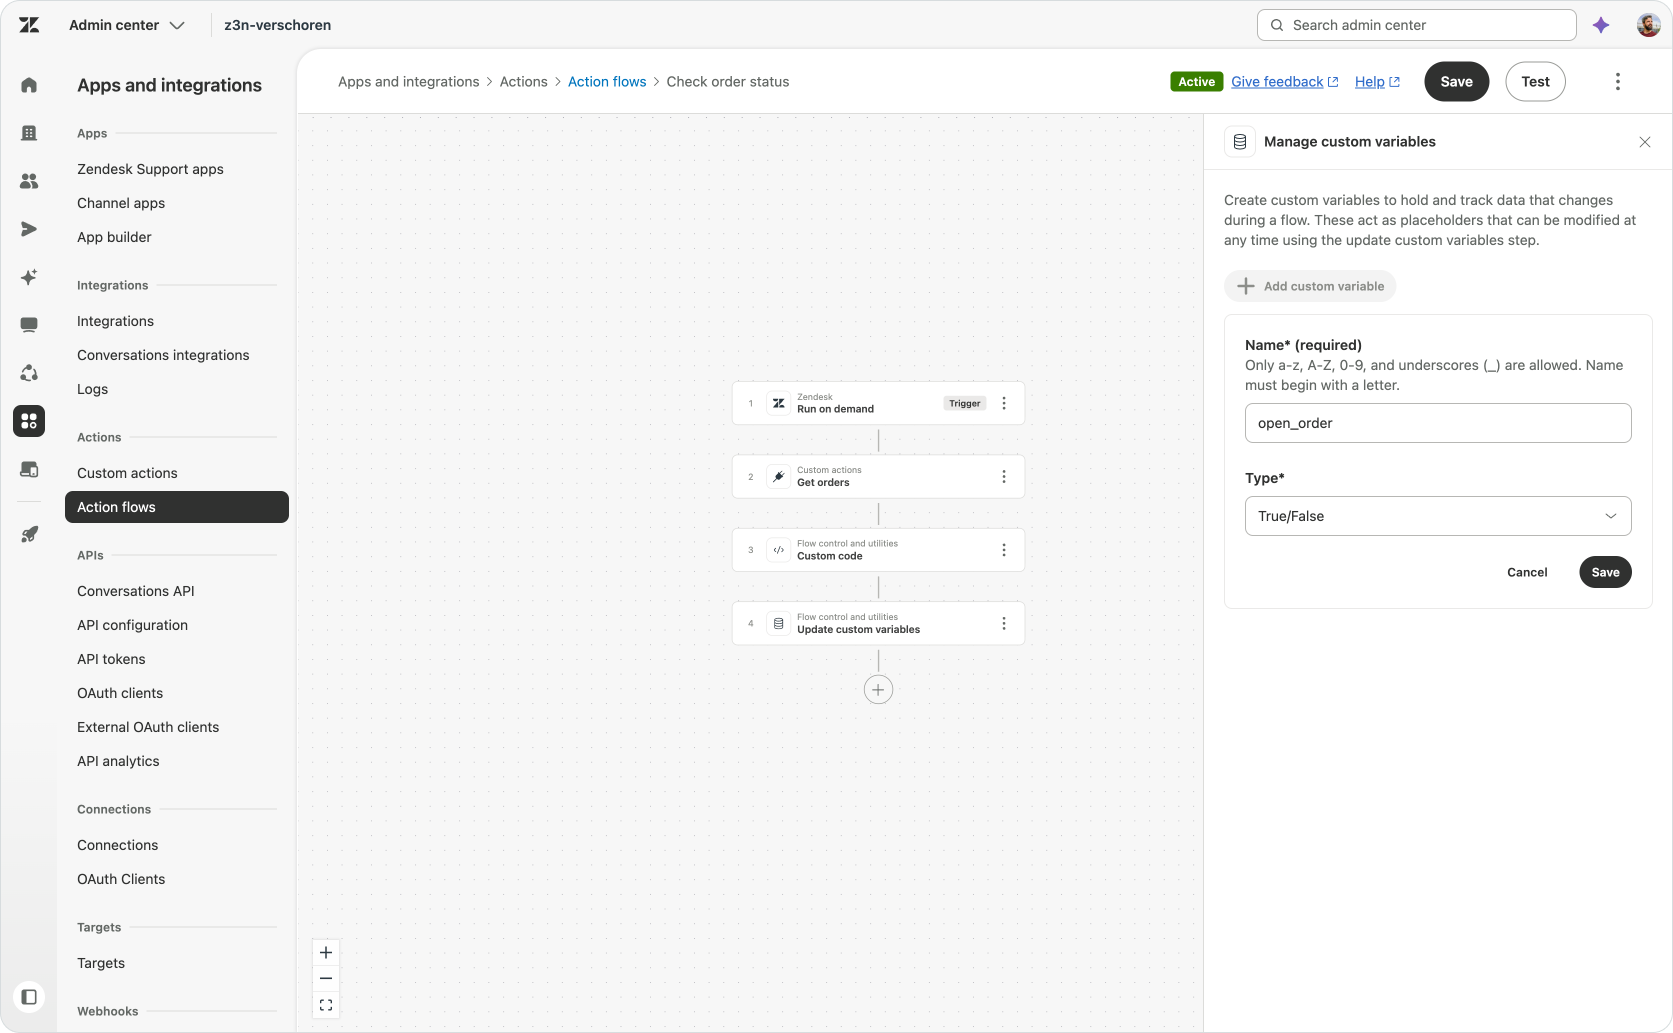
Task: Select Action flows in the sidebar
Action: (x=177, y=507)
